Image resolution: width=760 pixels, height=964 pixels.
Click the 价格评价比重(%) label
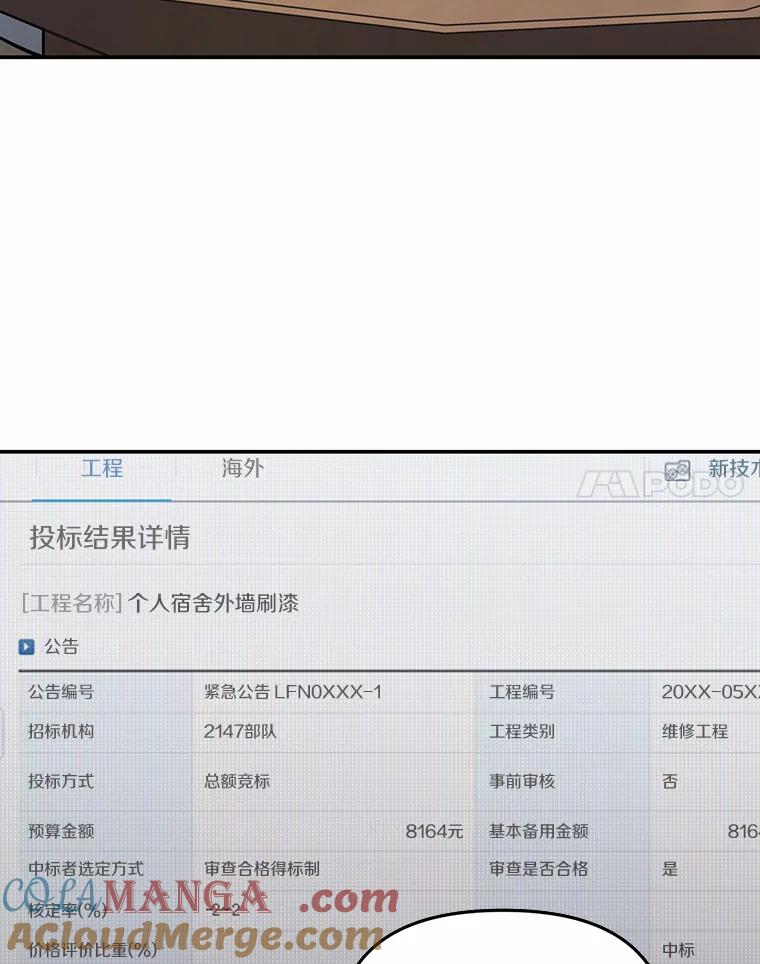point(92,950)
